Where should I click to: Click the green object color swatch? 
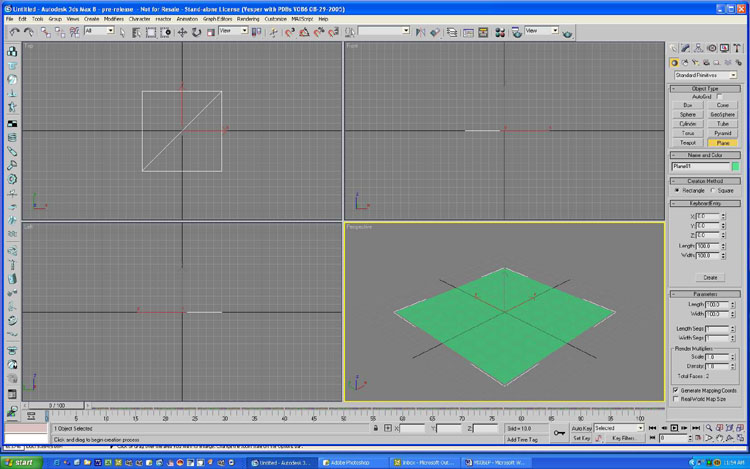coord(735,166)
